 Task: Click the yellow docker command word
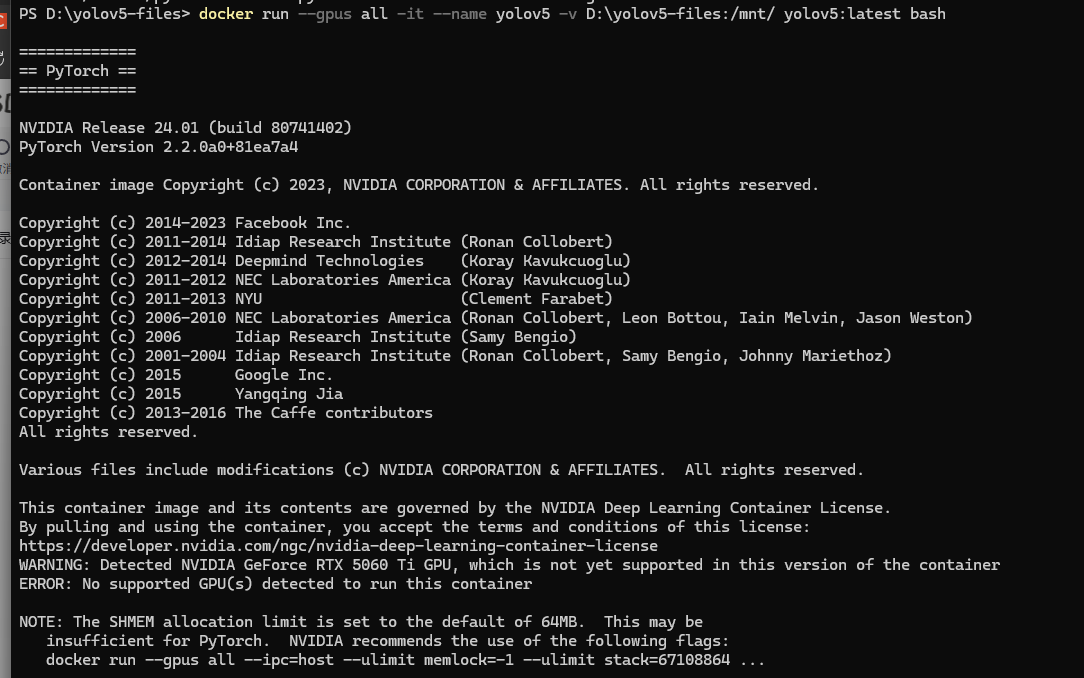pos(225,14)
